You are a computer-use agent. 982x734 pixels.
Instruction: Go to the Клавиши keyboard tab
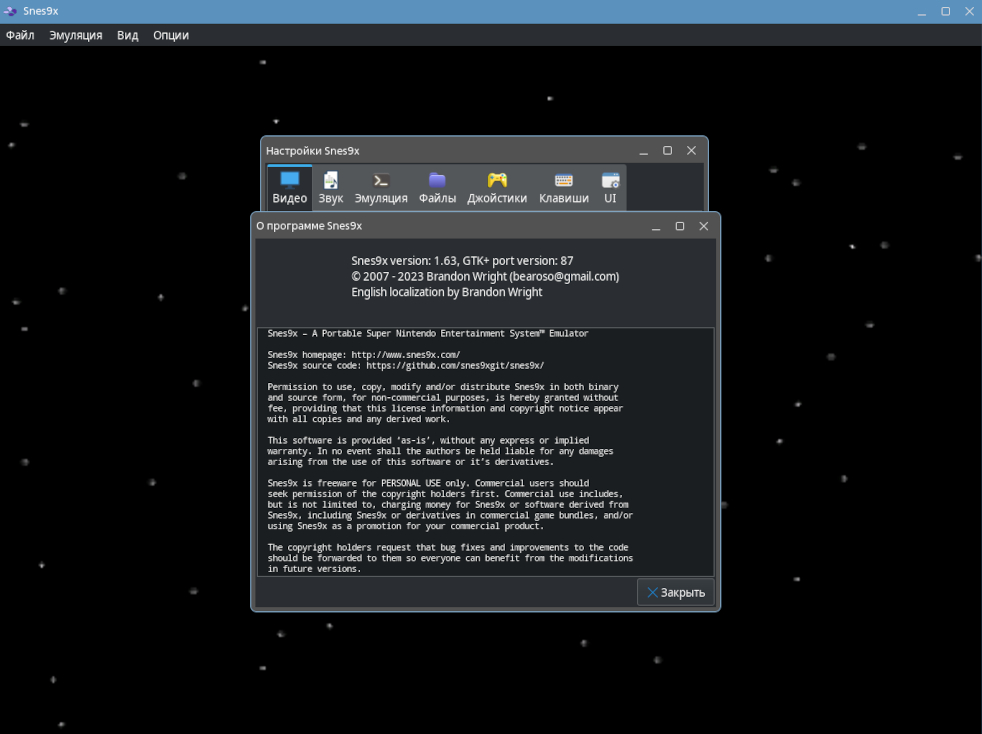(x=564, y=188)
